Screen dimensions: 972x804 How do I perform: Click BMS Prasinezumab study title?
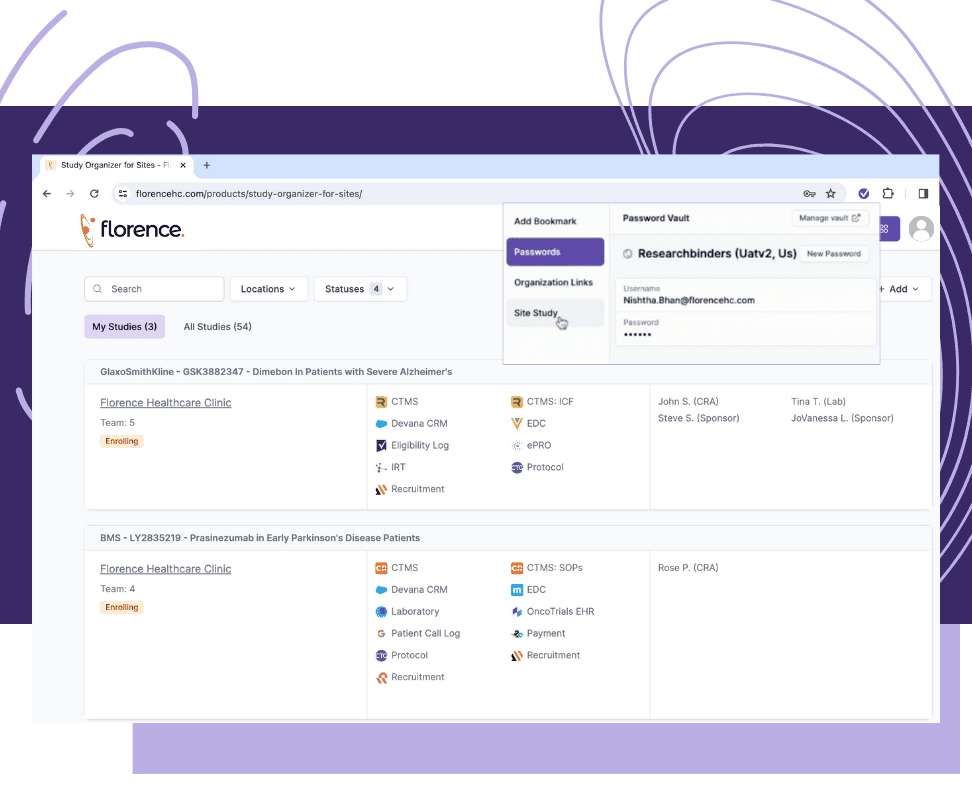(x=260, y=538)
